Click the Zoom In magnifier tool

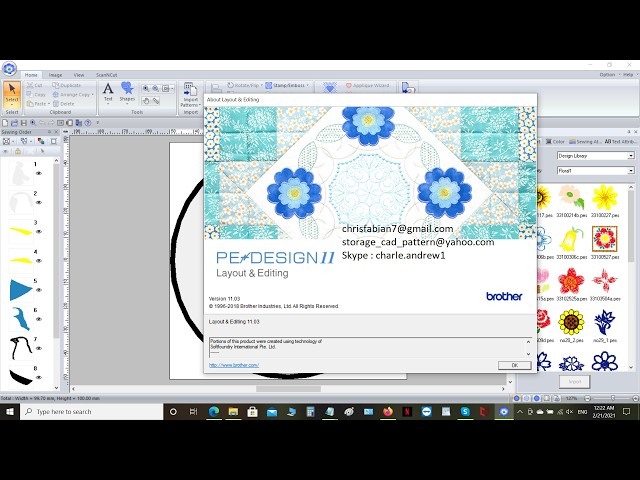tap(146, 88)
